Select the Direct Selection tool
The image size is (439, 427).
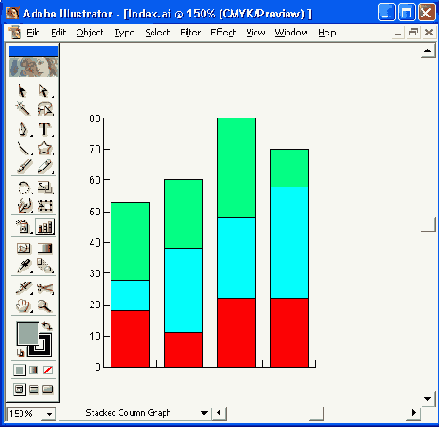(x=44, y=91)
